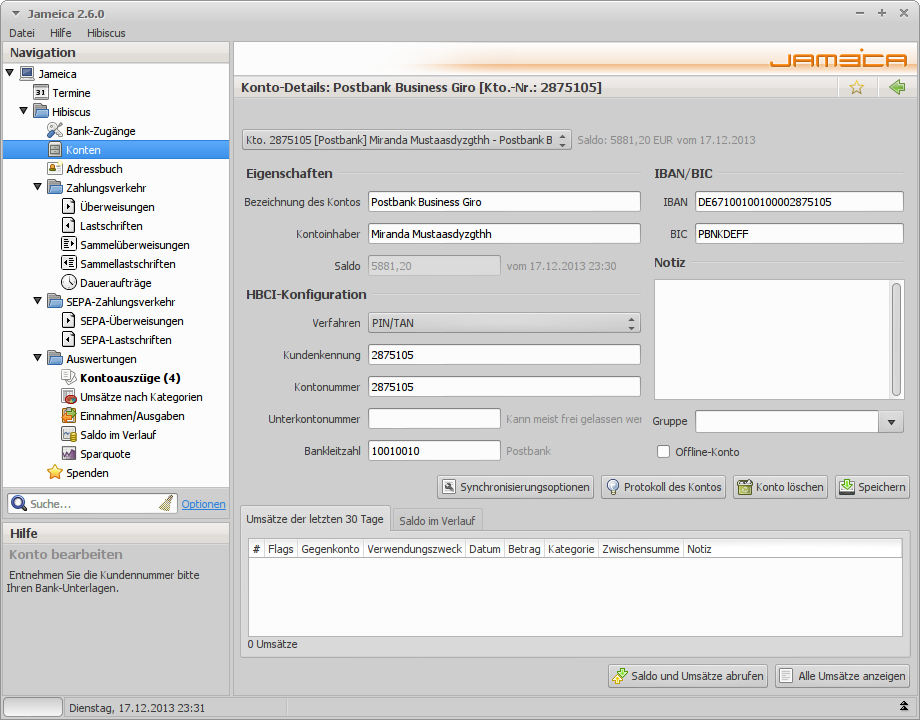Click status bar expand icon at bottom right
Screen dimensions: 920x720
pyautogui.click(x=904, y=706)
